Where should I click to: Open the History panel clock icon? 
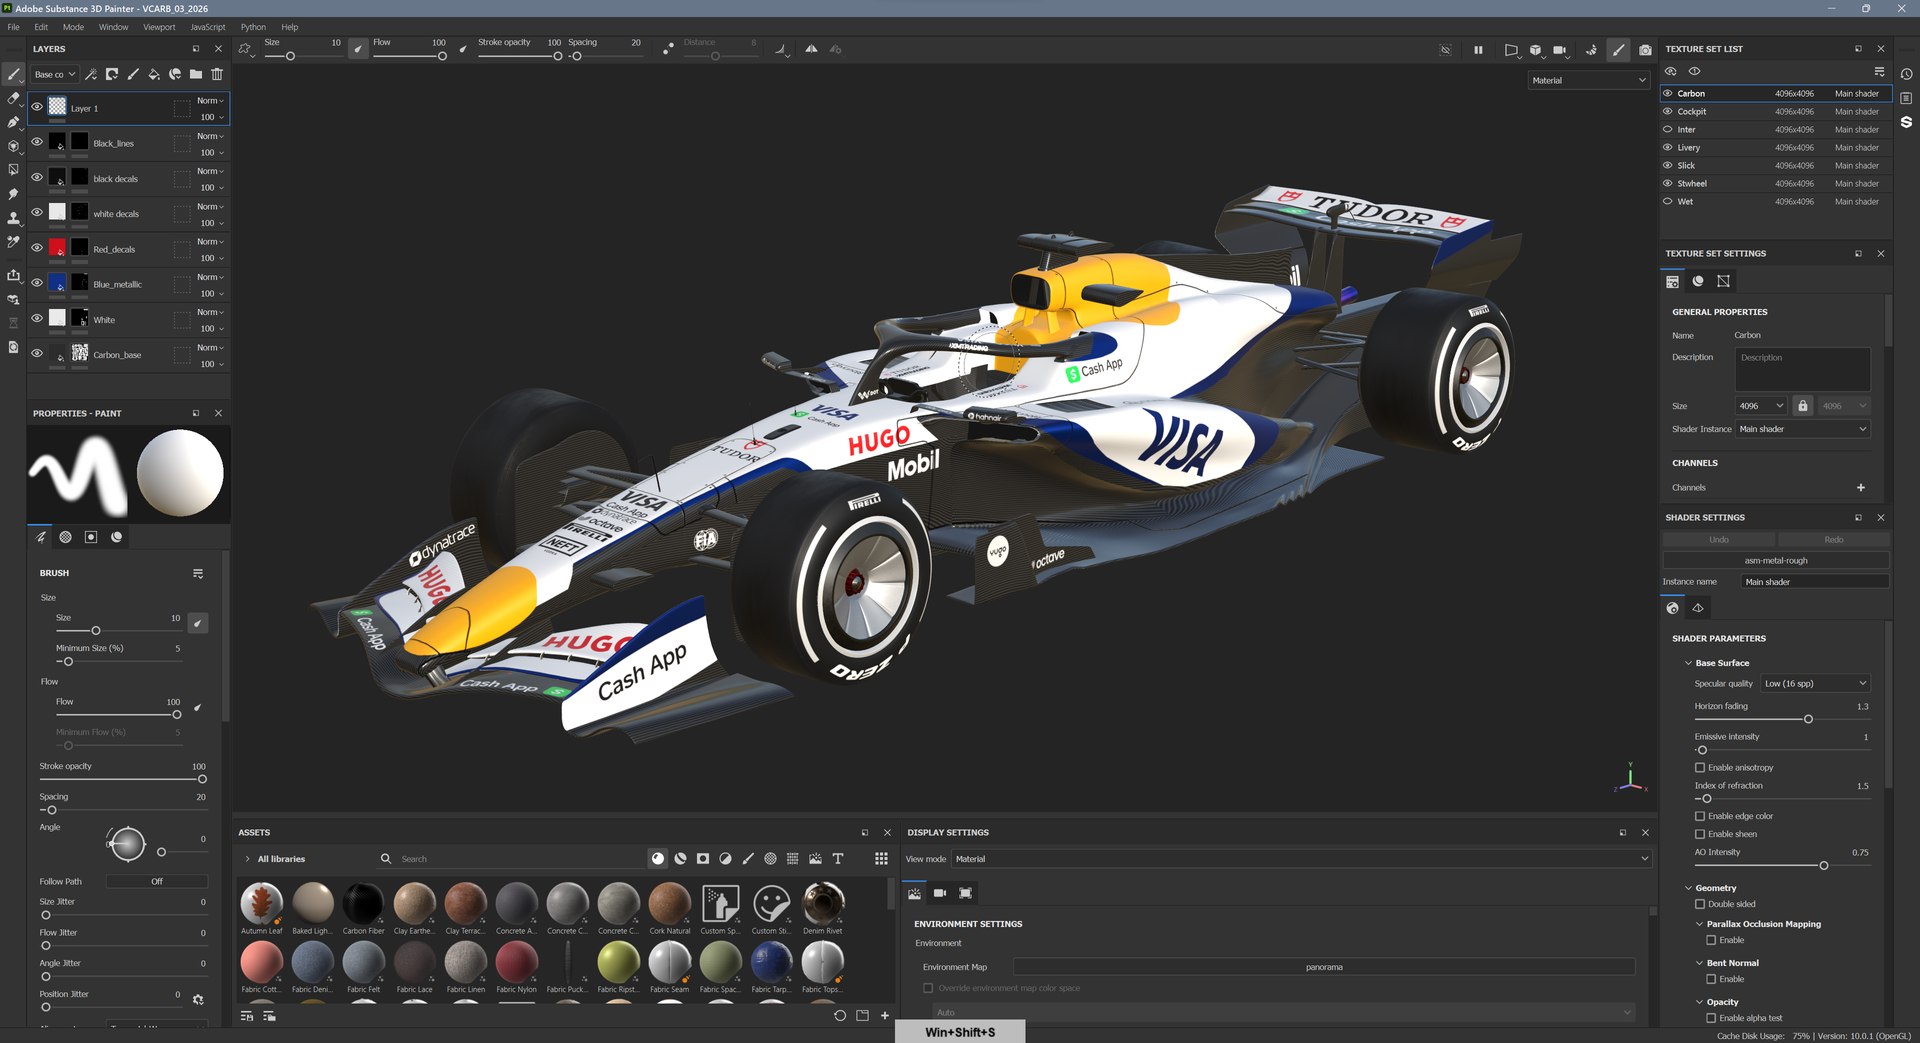[x=1906, y=74]
